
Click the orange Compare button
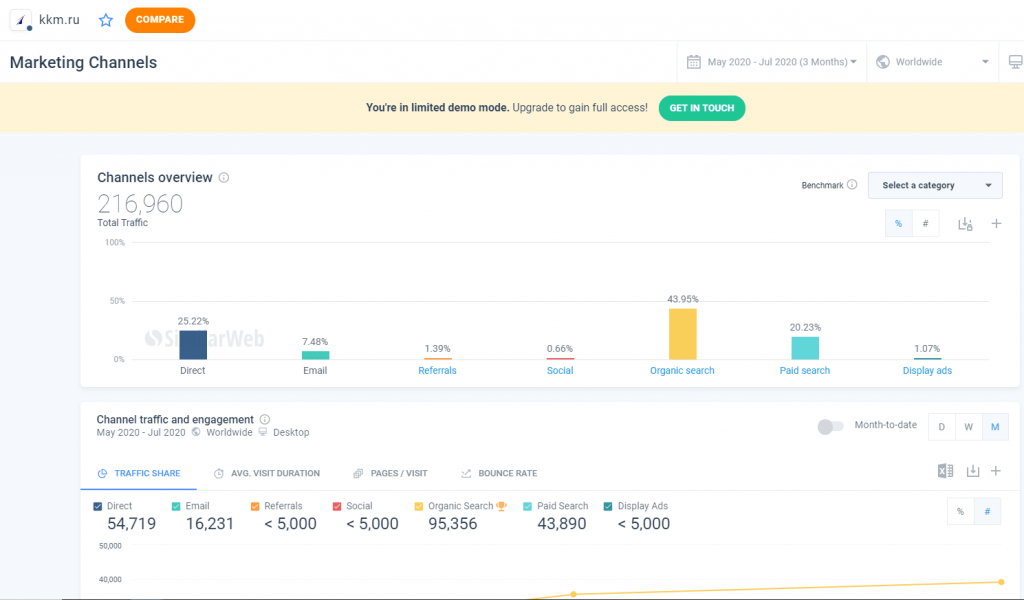pos(160,20)
